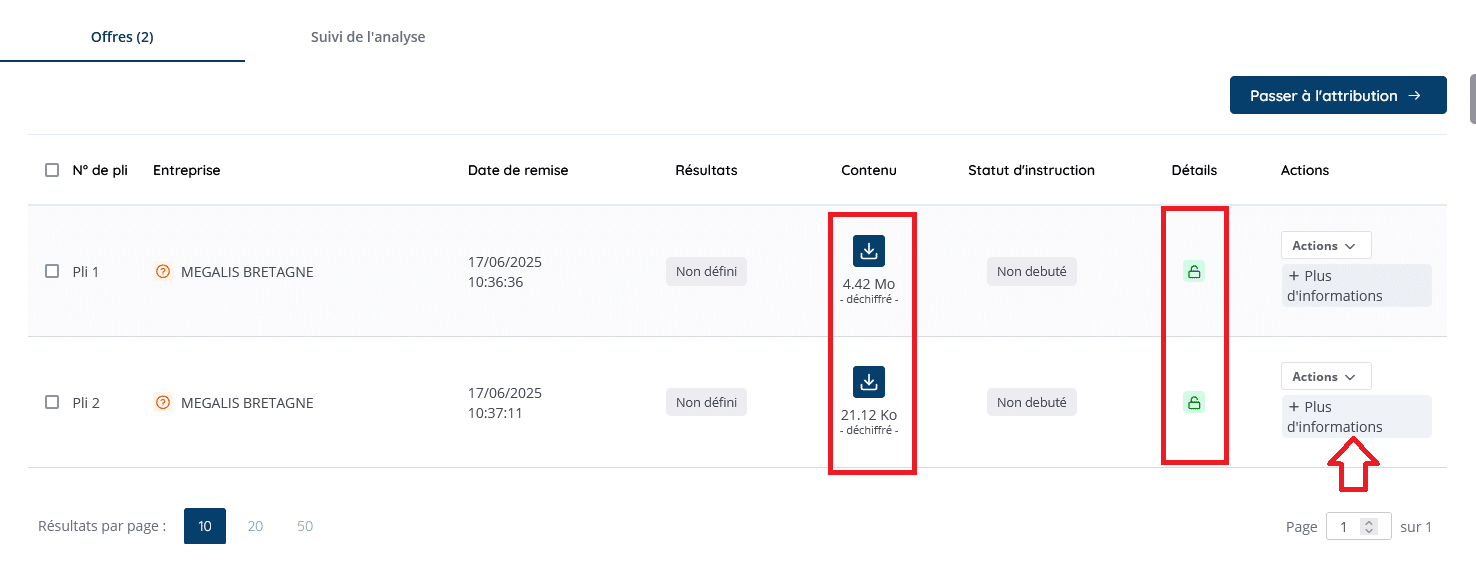Check the Pli 2 row checkbox

[x=52, y=402]
